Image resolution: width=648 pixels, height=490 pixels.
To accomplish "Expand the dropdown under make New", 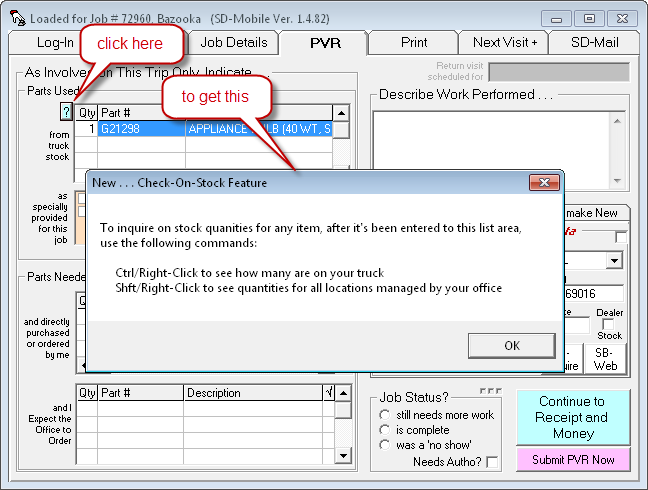I will (x=615, y=261).
